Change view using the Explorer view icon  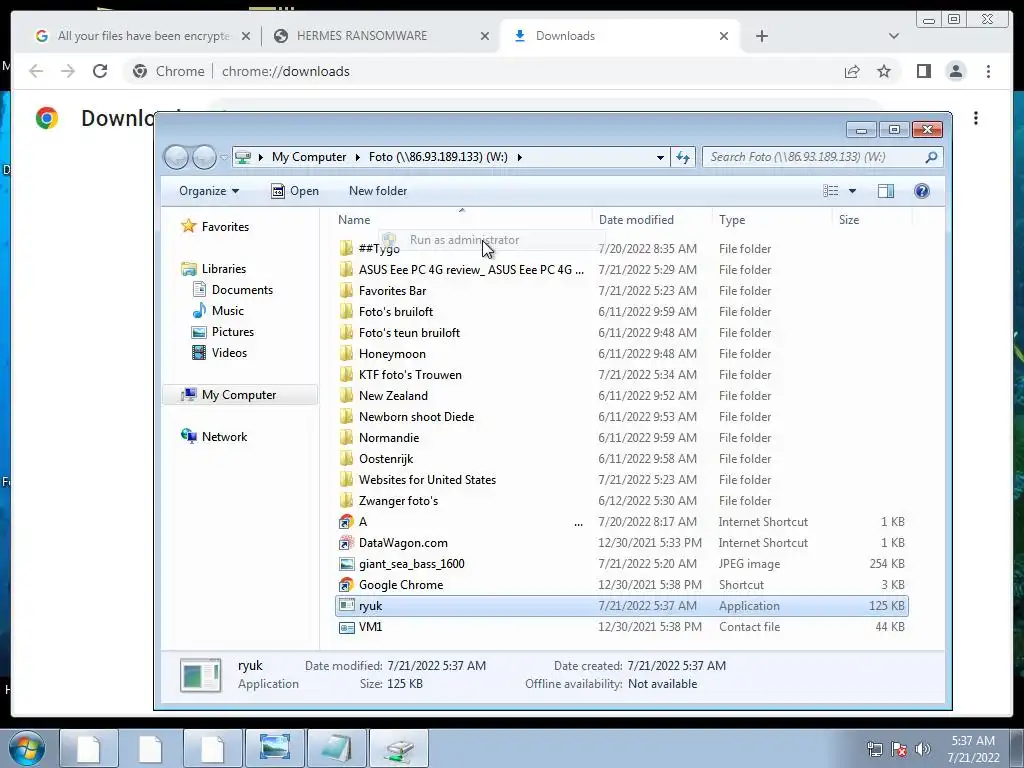(x=831, y=191)
